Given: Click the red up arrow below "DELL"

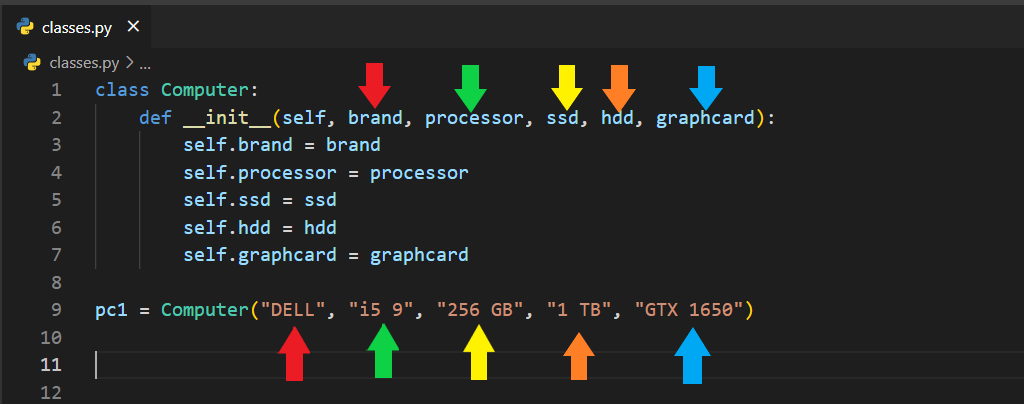Looking at the screenshot, I should [x=294, y=354].
